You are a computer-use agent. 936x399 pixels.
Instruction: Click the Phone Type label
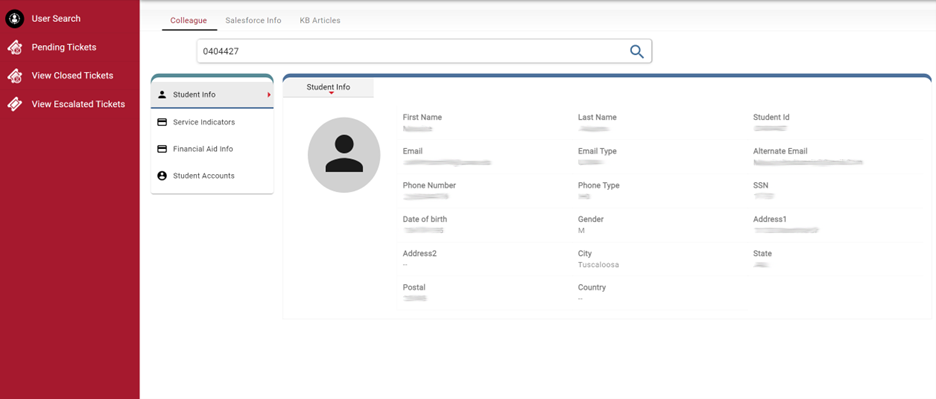[599, 186]
